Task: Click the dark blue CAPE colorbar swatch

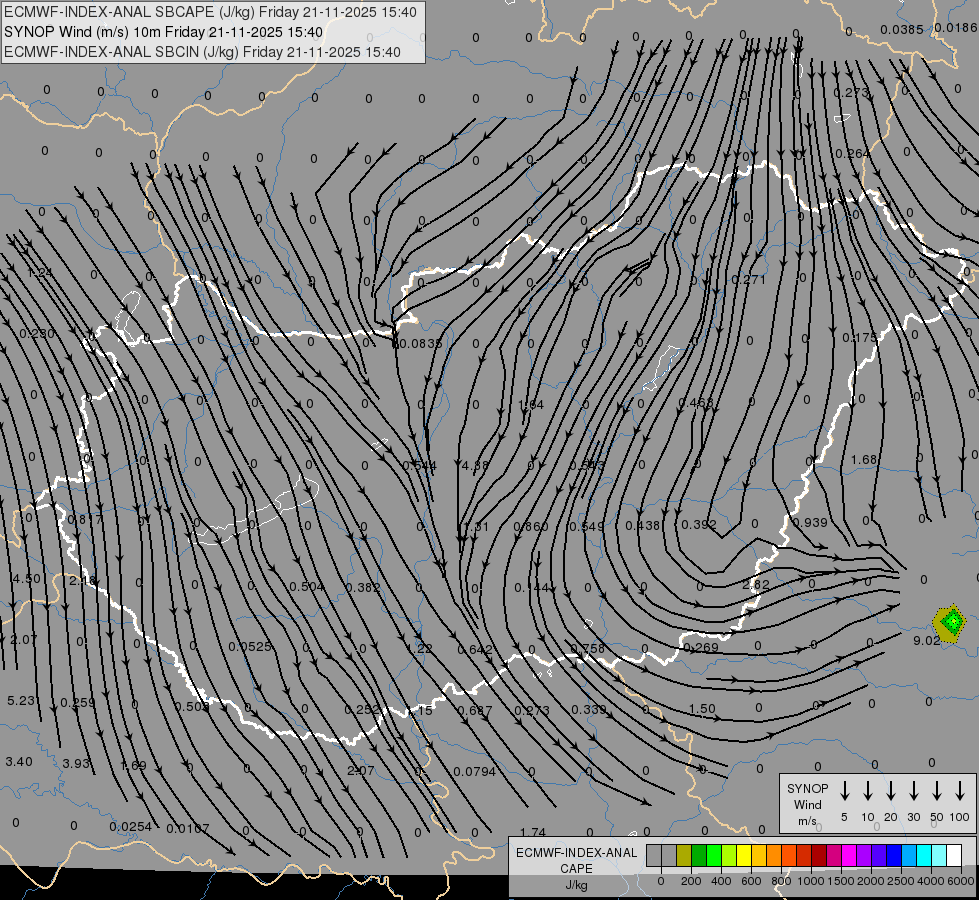Action: 894,856
